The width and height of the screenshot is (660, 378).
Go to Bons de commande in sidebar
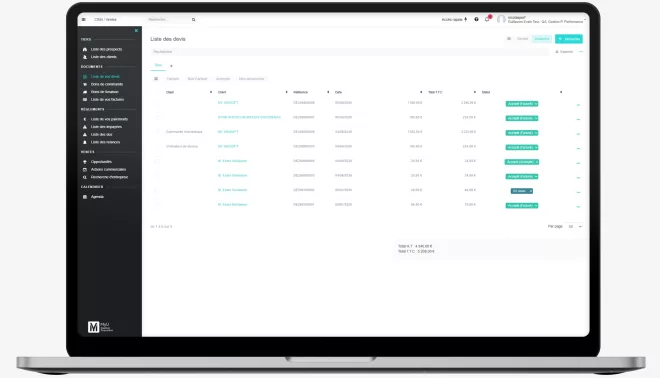coord(107,84)
